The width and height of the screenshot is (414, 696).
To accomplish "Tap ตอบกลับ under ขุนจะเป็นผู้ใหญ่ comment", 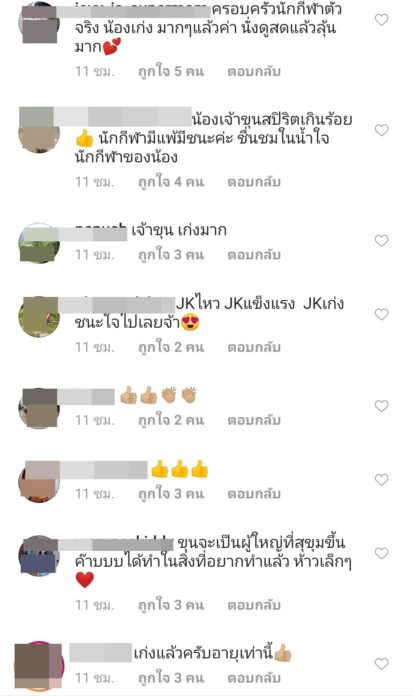I will [x=254, y=605].
